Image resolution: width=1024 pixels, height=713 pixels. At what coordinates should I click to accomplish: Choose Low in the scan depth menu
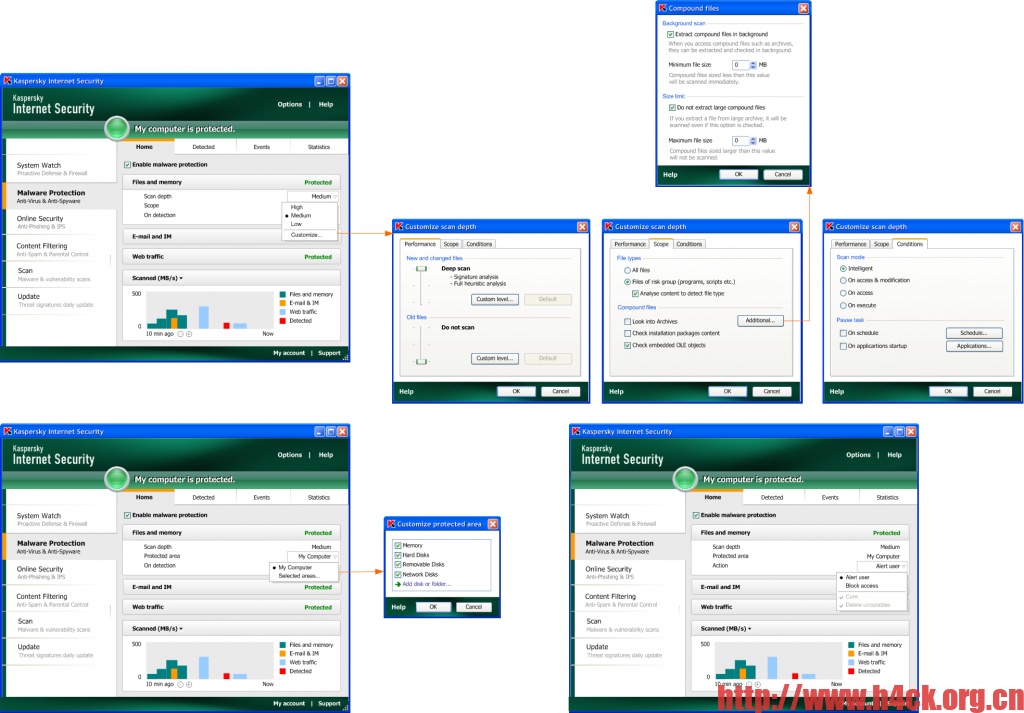[296, 224]
